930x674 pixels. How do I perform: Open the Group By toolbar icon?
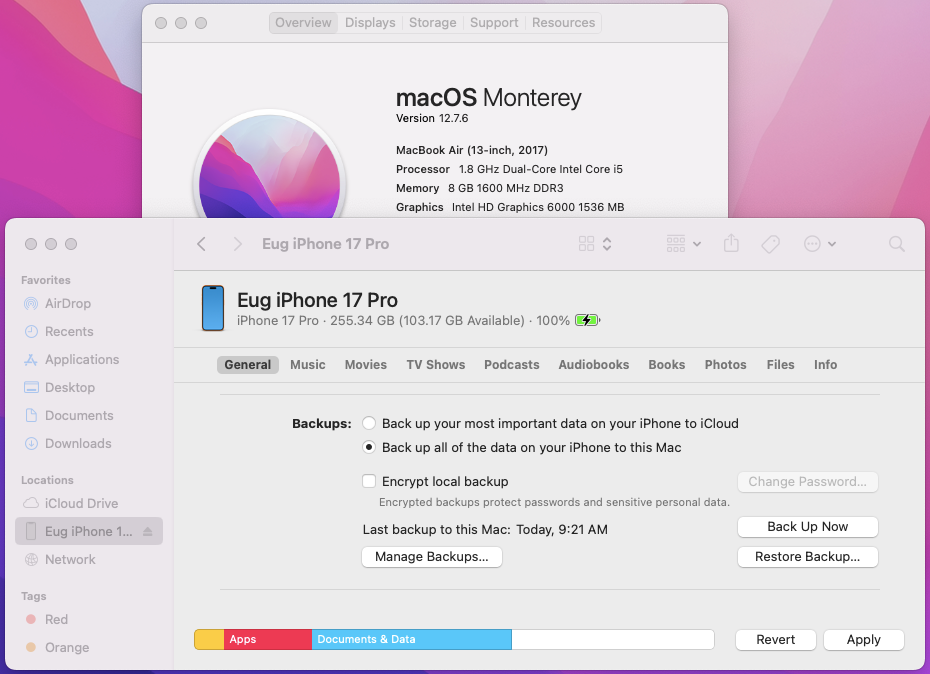click(x=676, y=244)
